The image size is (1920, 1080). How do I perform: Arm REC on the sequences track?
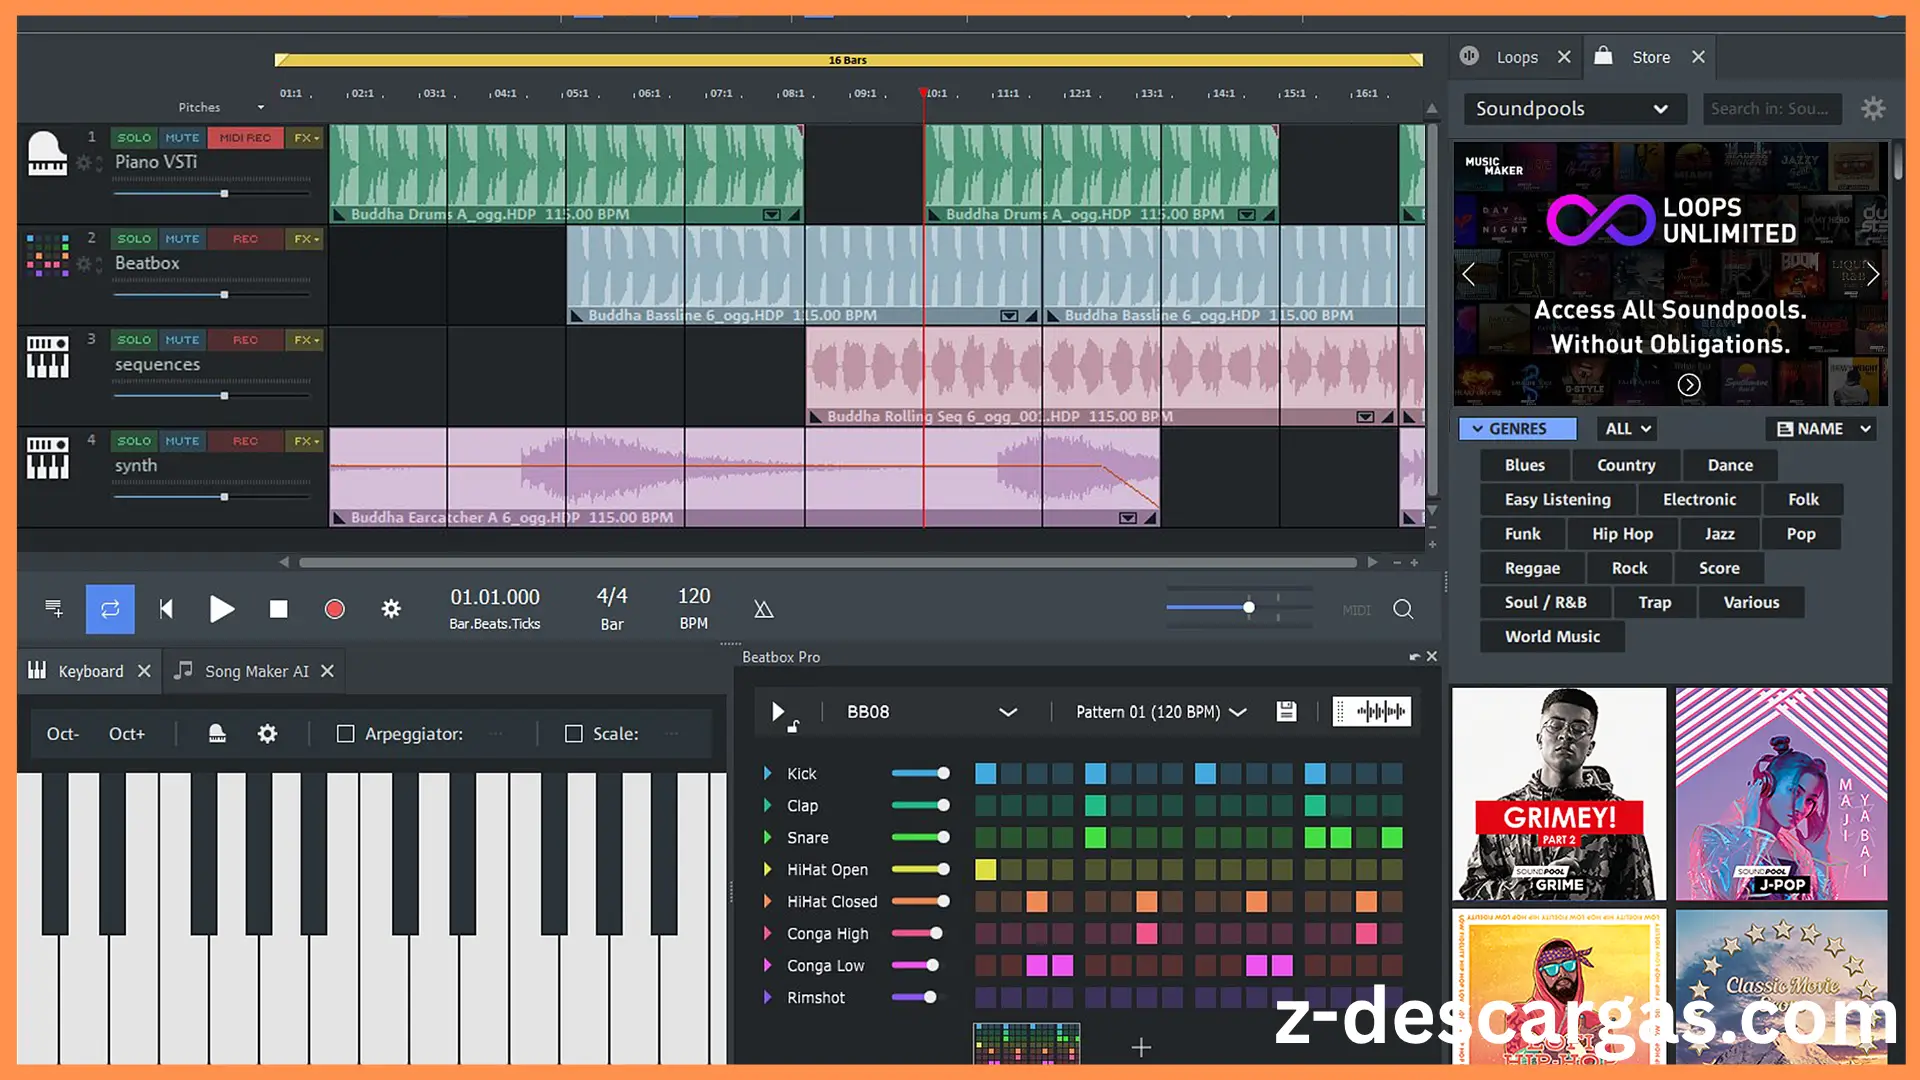[x=245, y=340]
